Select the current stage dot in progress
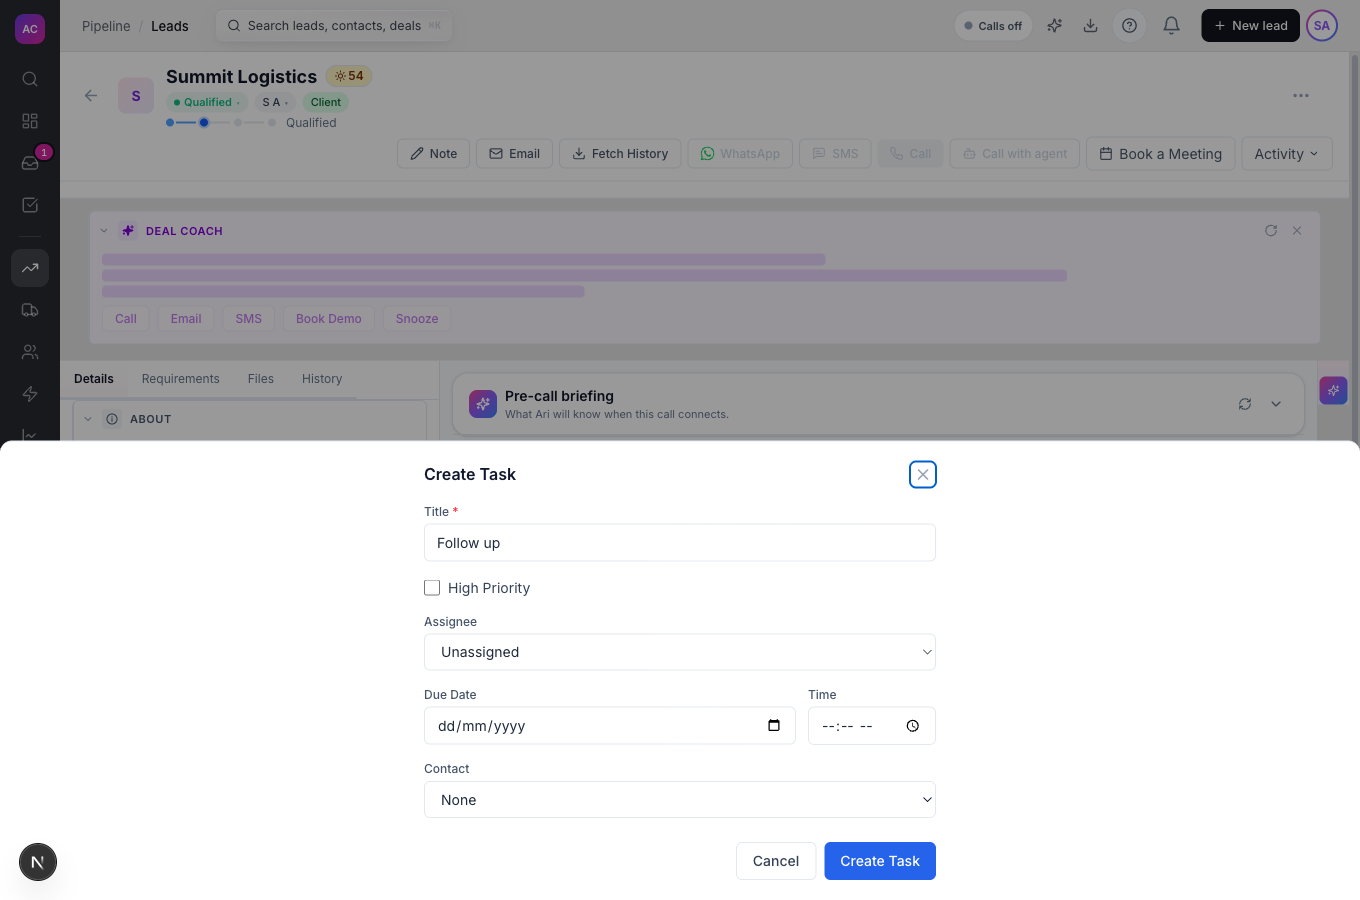The width and height of the screenshot is (1360, 900). coord(204,123)
